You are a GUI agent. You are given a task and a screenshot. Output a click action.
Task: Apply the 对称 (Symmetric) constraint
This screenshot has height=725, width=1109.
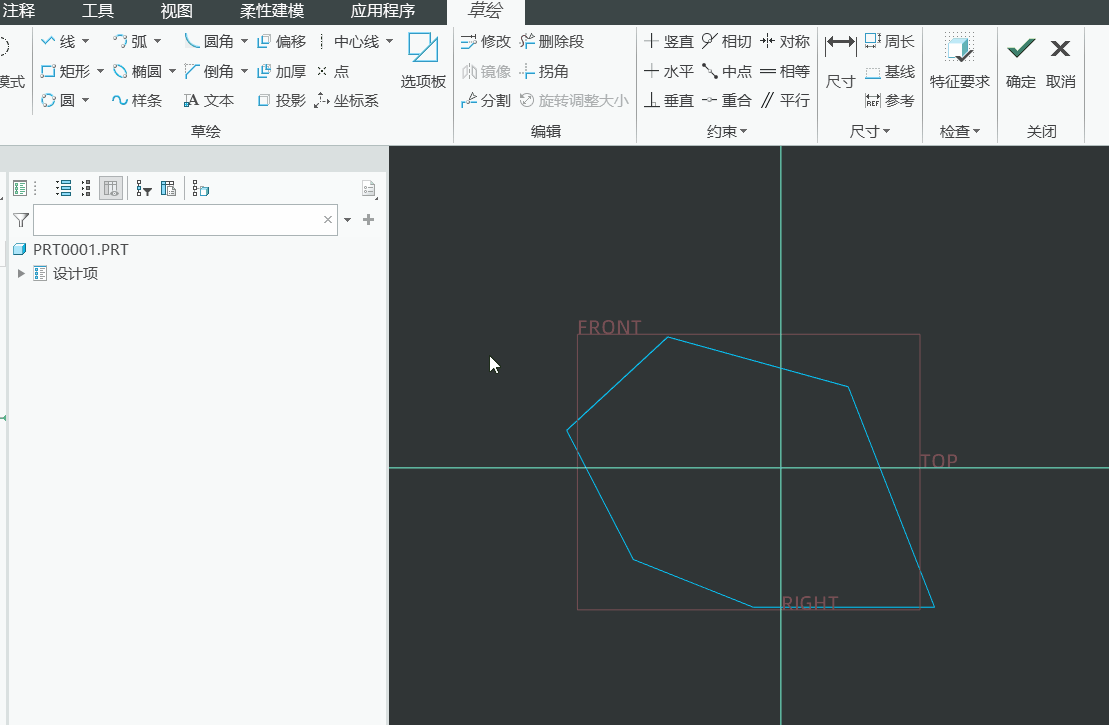tap(784, 42)
